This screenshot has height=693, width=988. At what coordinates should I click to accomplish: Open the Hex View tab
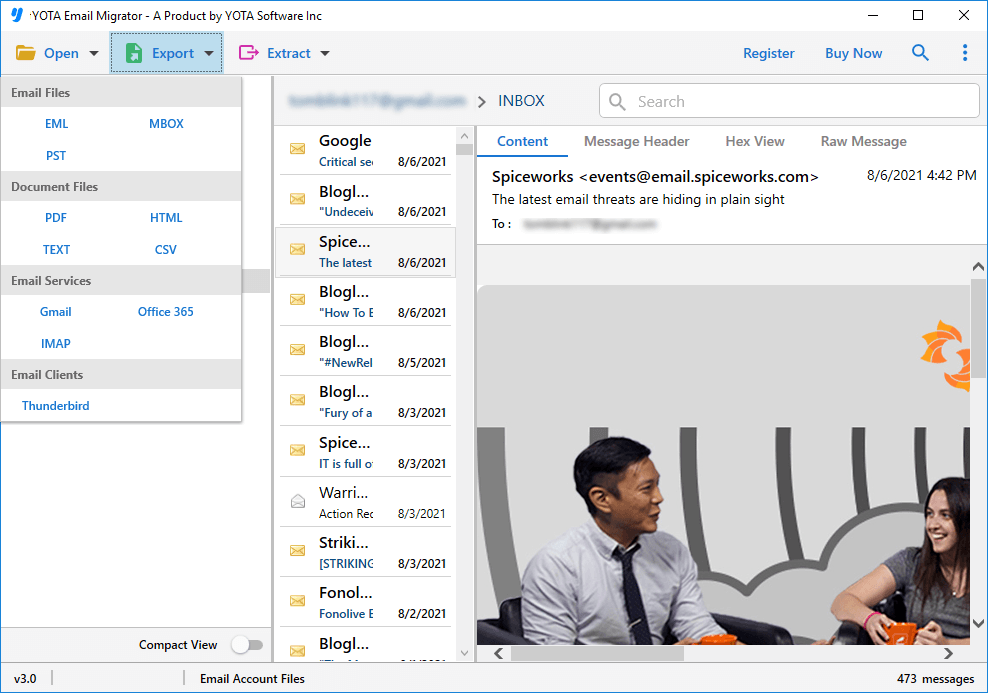click(x=754, y=141)
